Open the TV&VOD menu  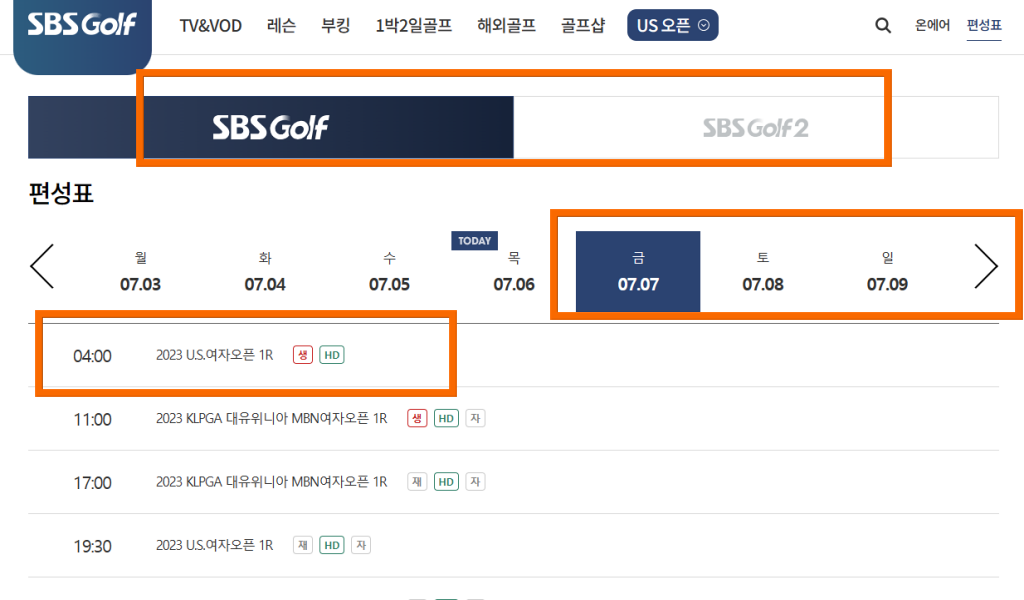[x=210, y=25]
